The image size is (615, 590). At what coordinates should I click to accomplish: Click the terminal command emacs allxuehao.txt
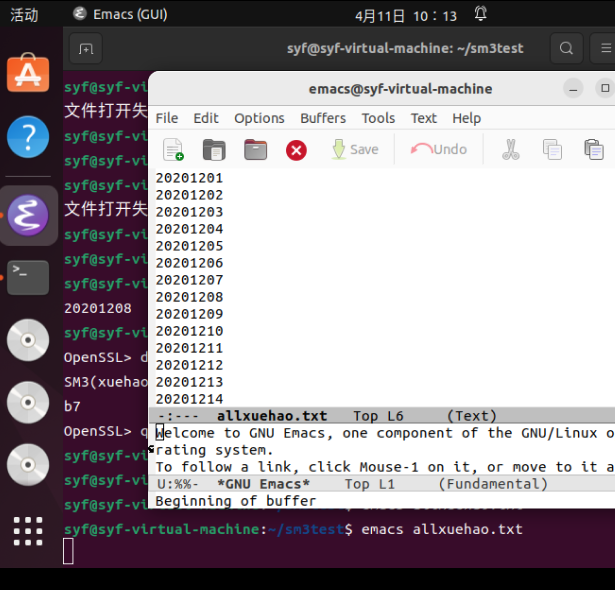[x=442, y=529]
